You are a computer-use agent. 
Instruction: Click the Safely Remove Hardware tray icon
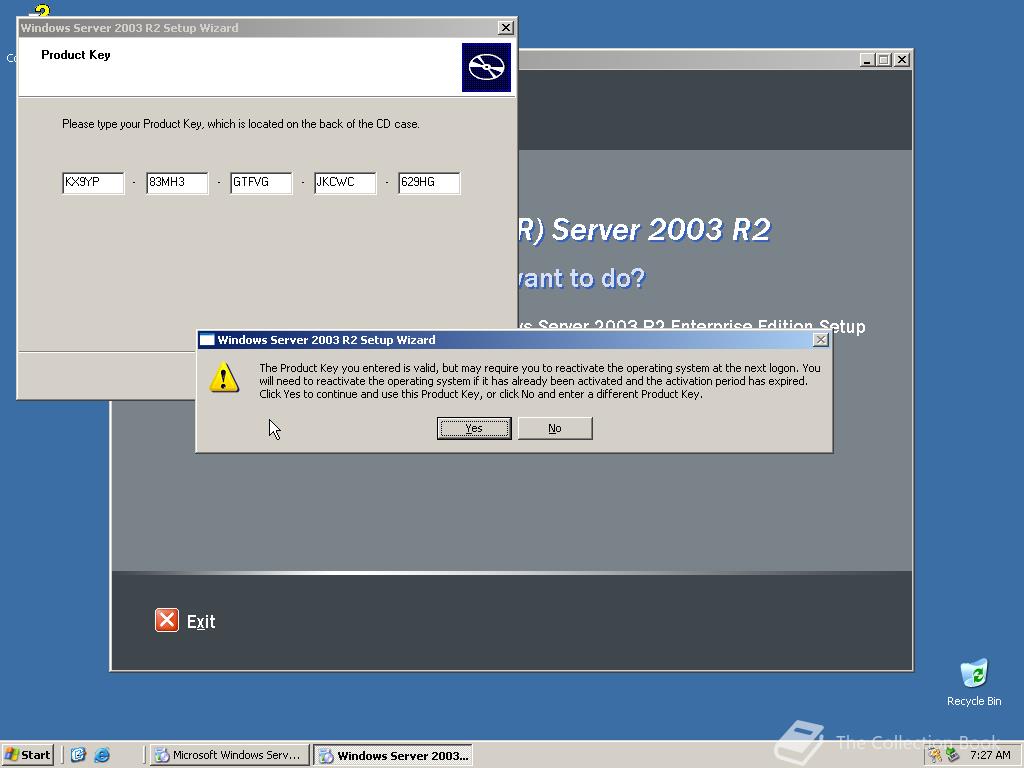click(951, 755)
